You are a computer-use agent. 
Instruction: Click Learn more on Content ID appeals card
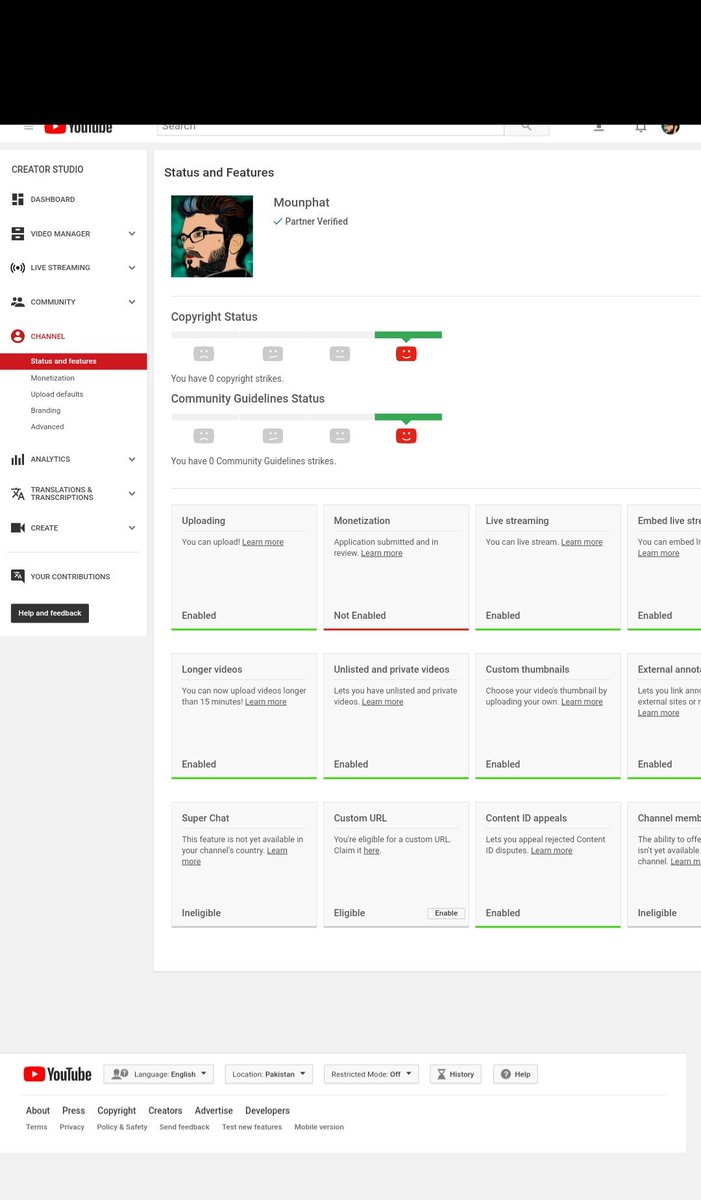(x=552, y=851)
